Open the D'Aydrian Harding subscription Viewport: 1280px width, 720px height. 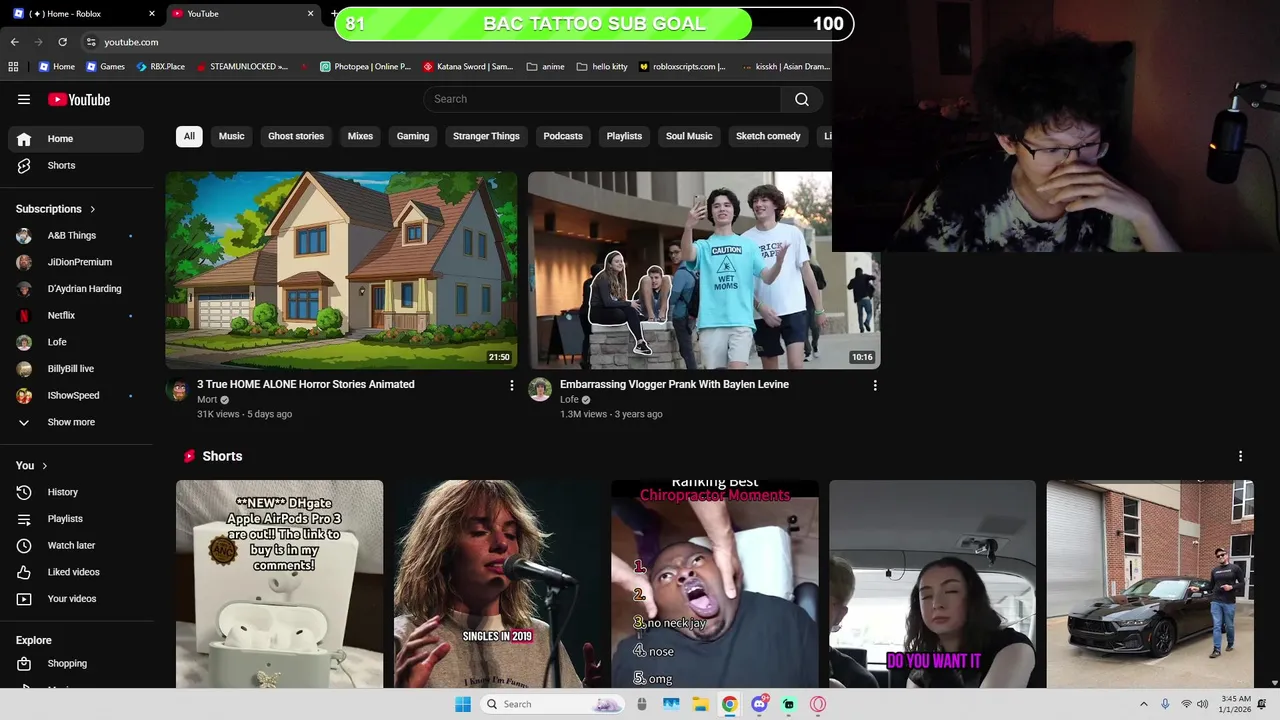tap(76, 289)
